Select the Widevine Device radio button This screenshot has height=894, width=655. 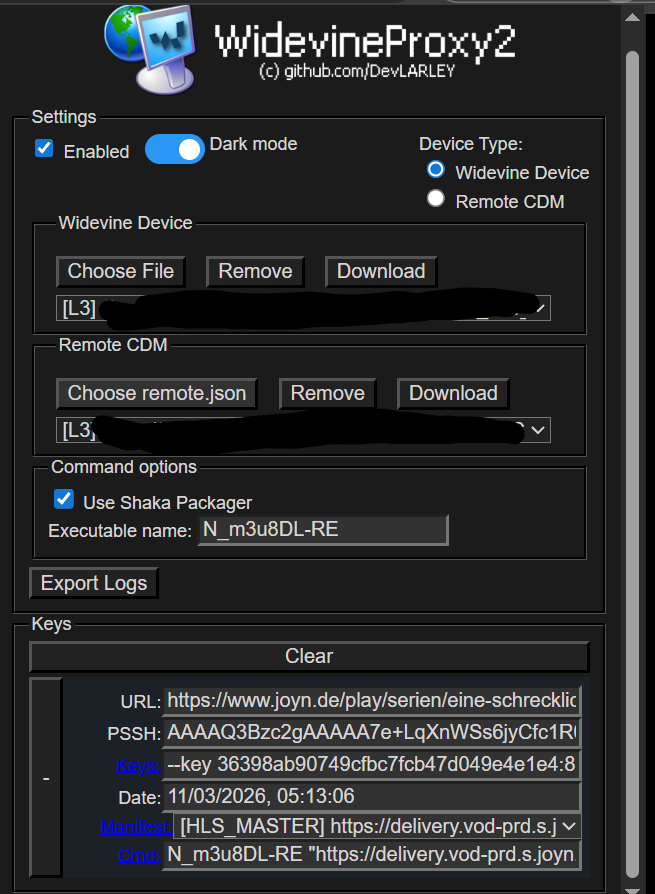[436, 169]
